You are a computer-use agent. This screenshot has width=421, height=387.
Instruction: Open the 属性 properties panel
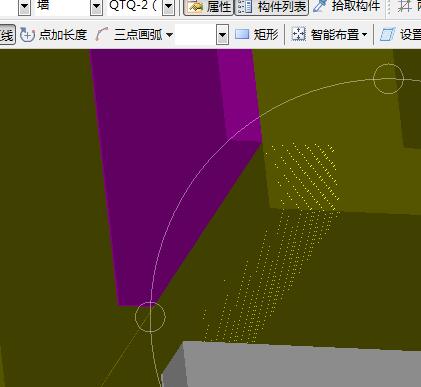(x=209, y=7)
